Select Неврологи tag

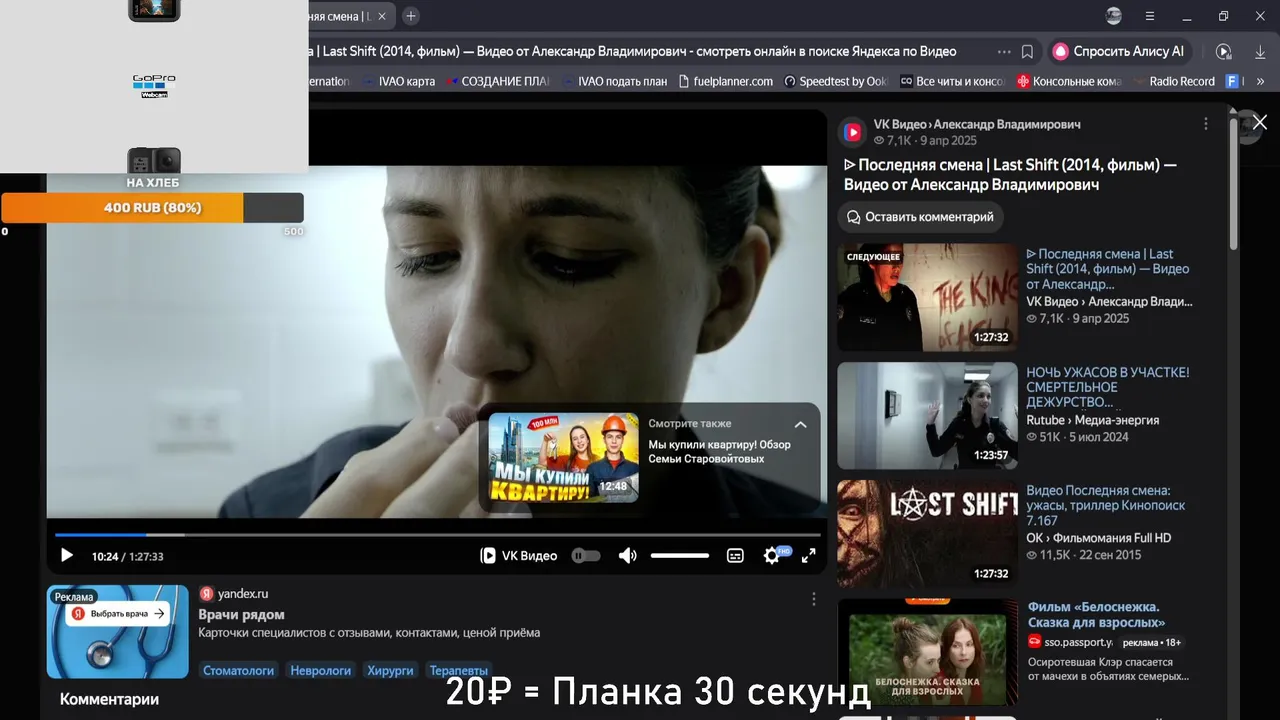pos(320,670)
